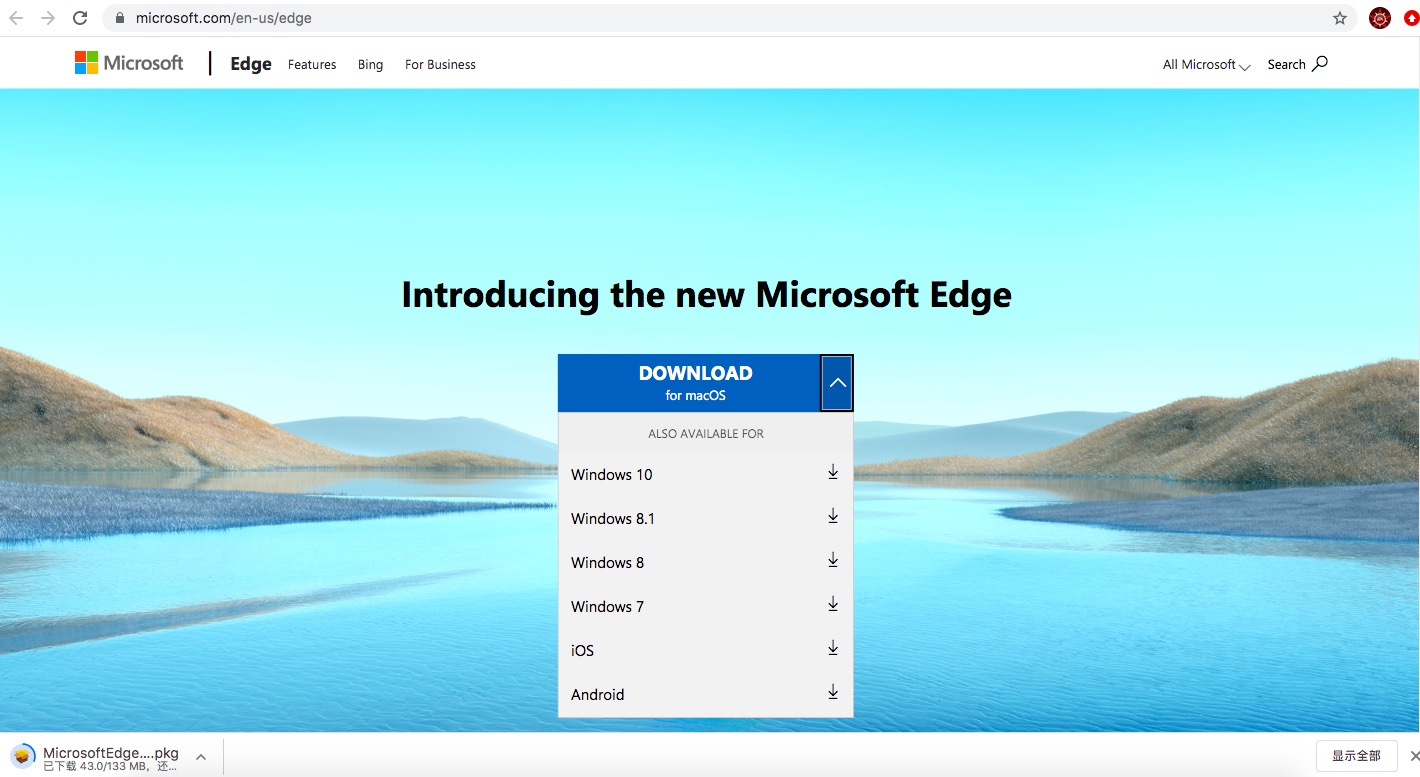This screenshot has width=1420, height=777.
Task: Click the padlock icon in the address bar
Action: (x=120, y=18)
